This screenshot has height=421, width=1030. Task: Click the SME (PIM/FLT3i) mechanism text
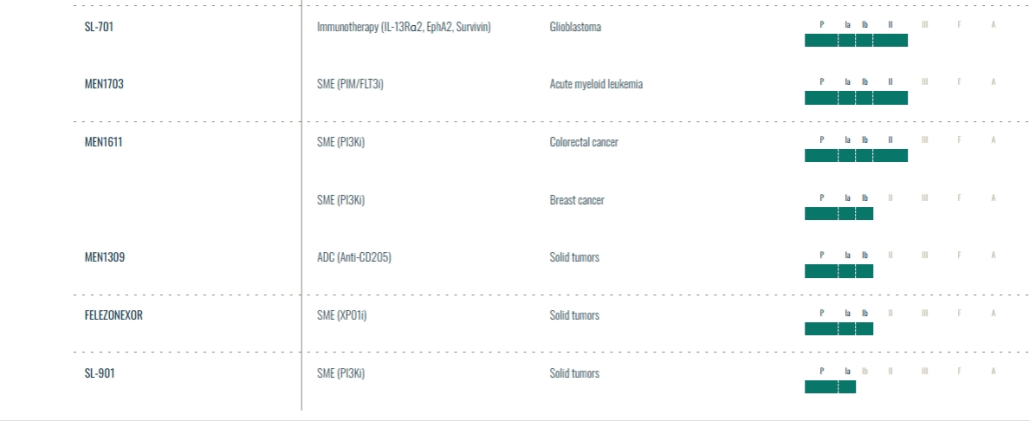point(350,85)
